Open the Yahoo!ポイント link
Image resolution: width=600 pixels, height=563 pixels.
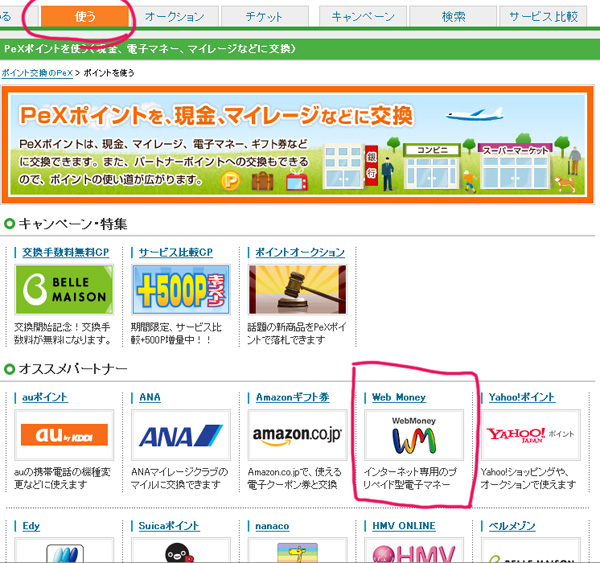[522, 397]
